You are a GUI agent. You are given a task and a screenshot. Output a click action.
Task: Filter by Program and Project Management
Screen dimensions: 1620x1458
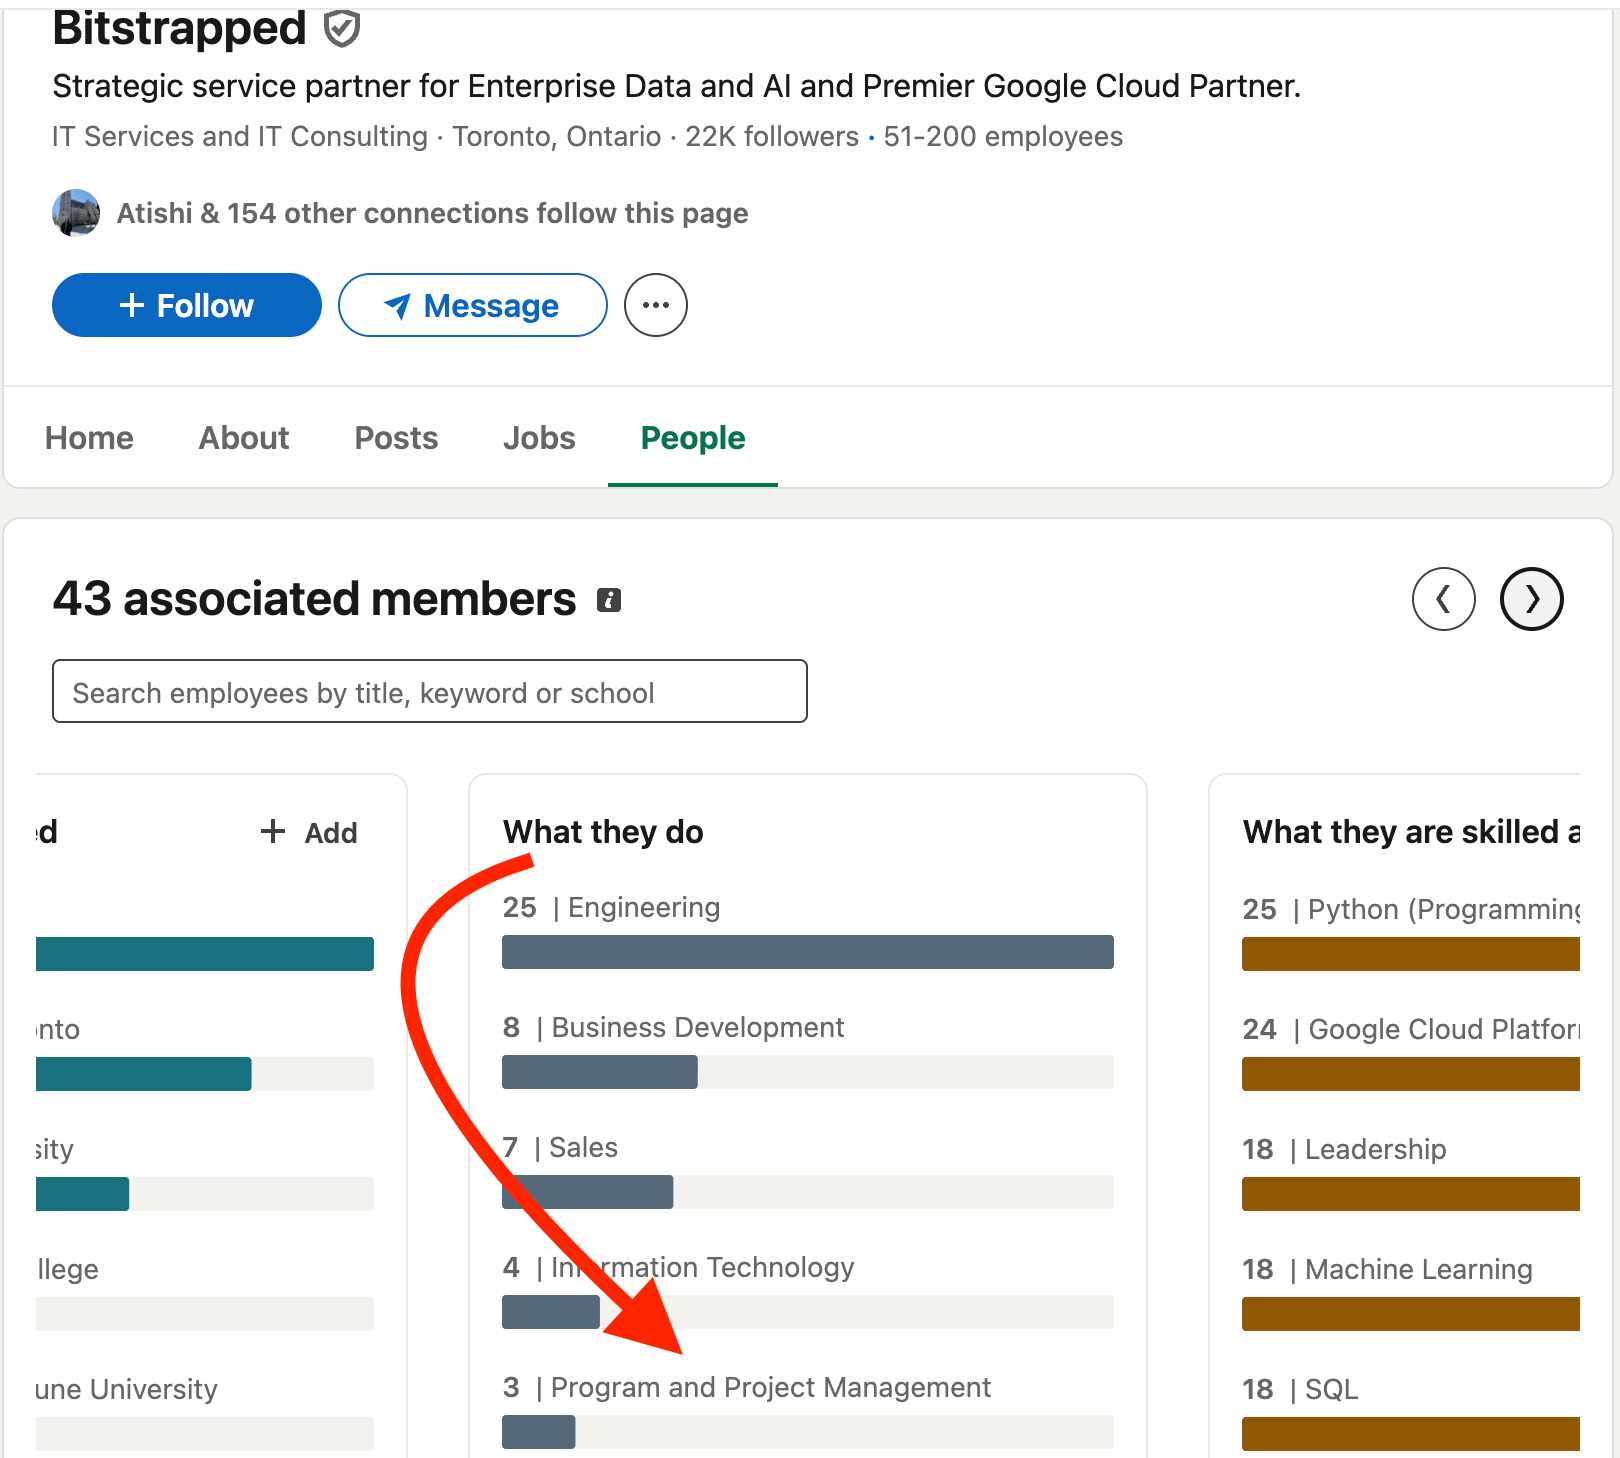807,1431
